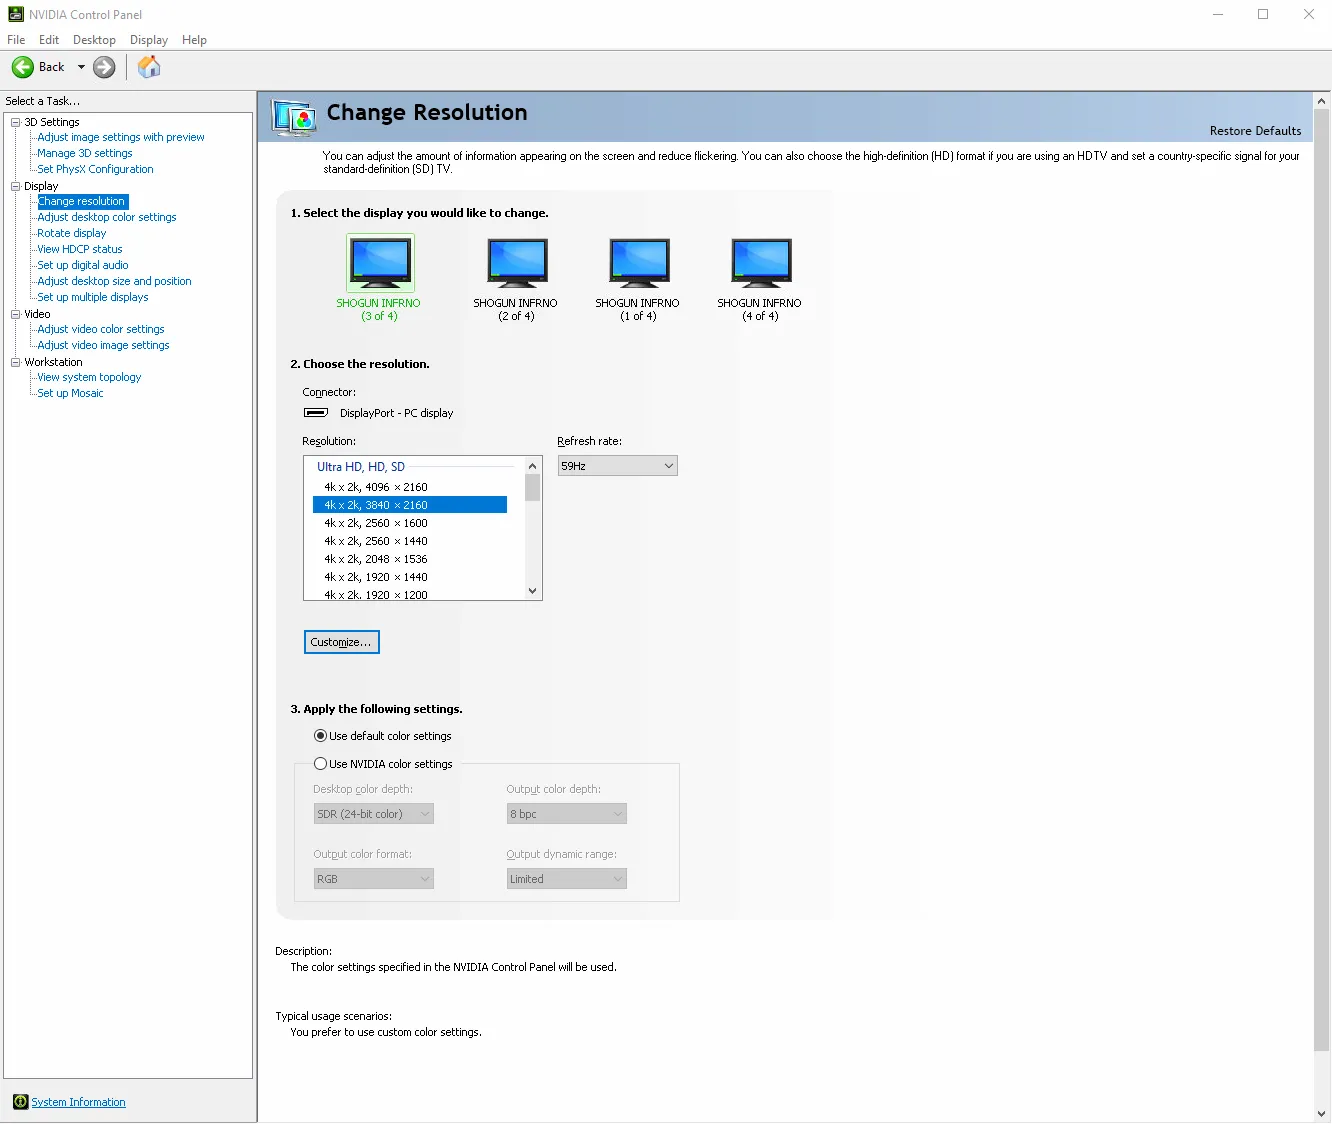Click the grey Forward arrow icon
This screenshot has height=1124, width=1332.
(104, 67)
